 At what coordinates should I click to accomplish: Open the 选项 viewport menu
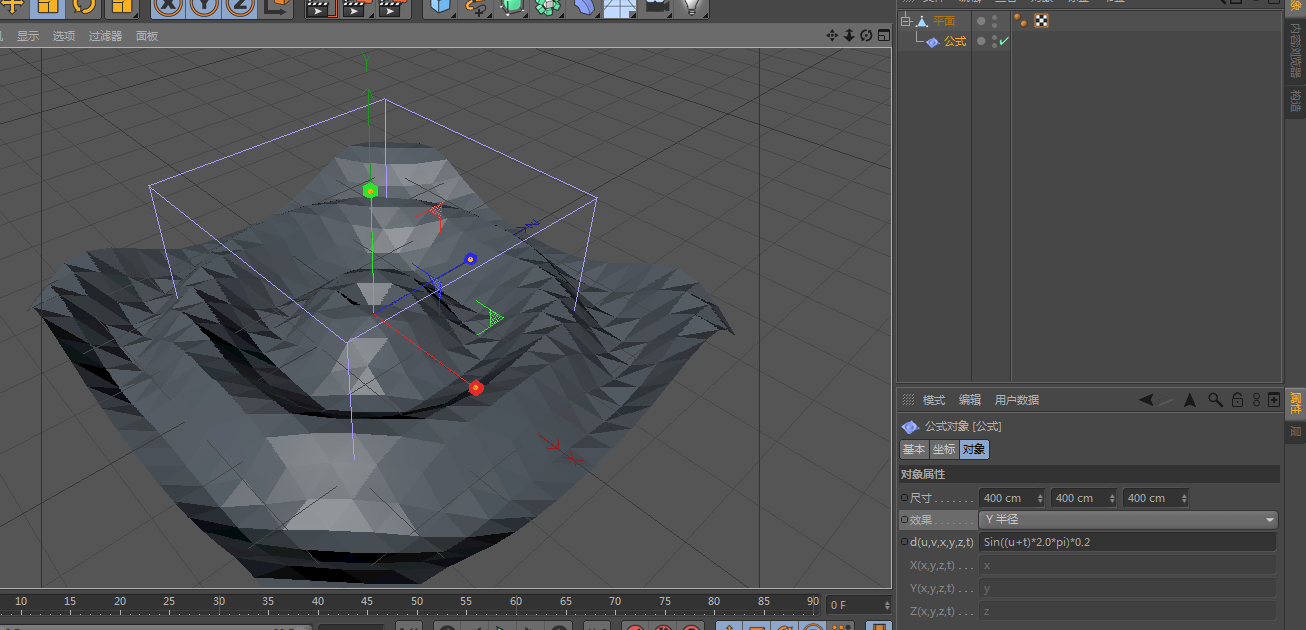[64, 36]
